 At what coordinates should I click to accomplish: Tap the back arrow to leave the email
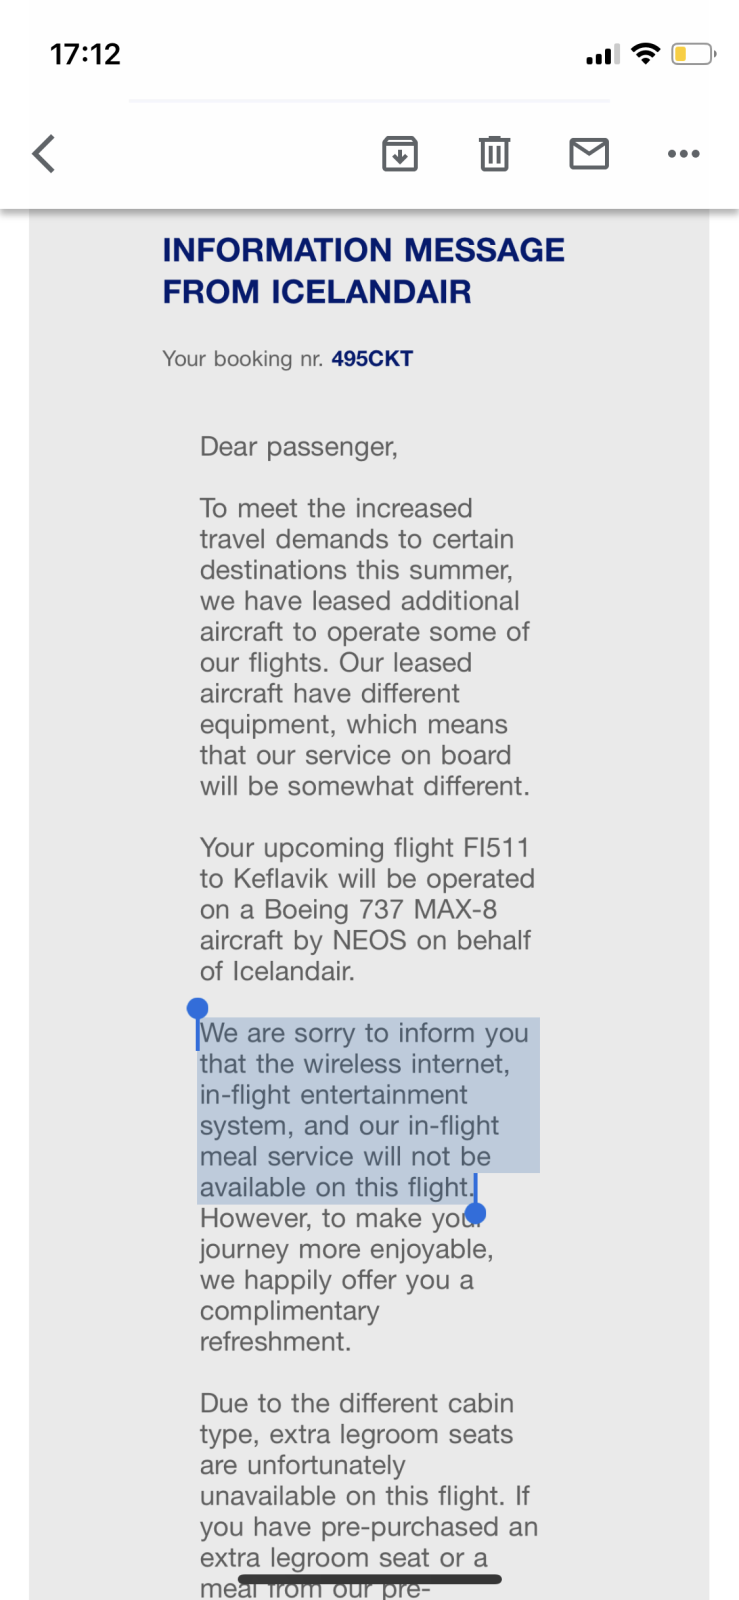pos(44,154)
